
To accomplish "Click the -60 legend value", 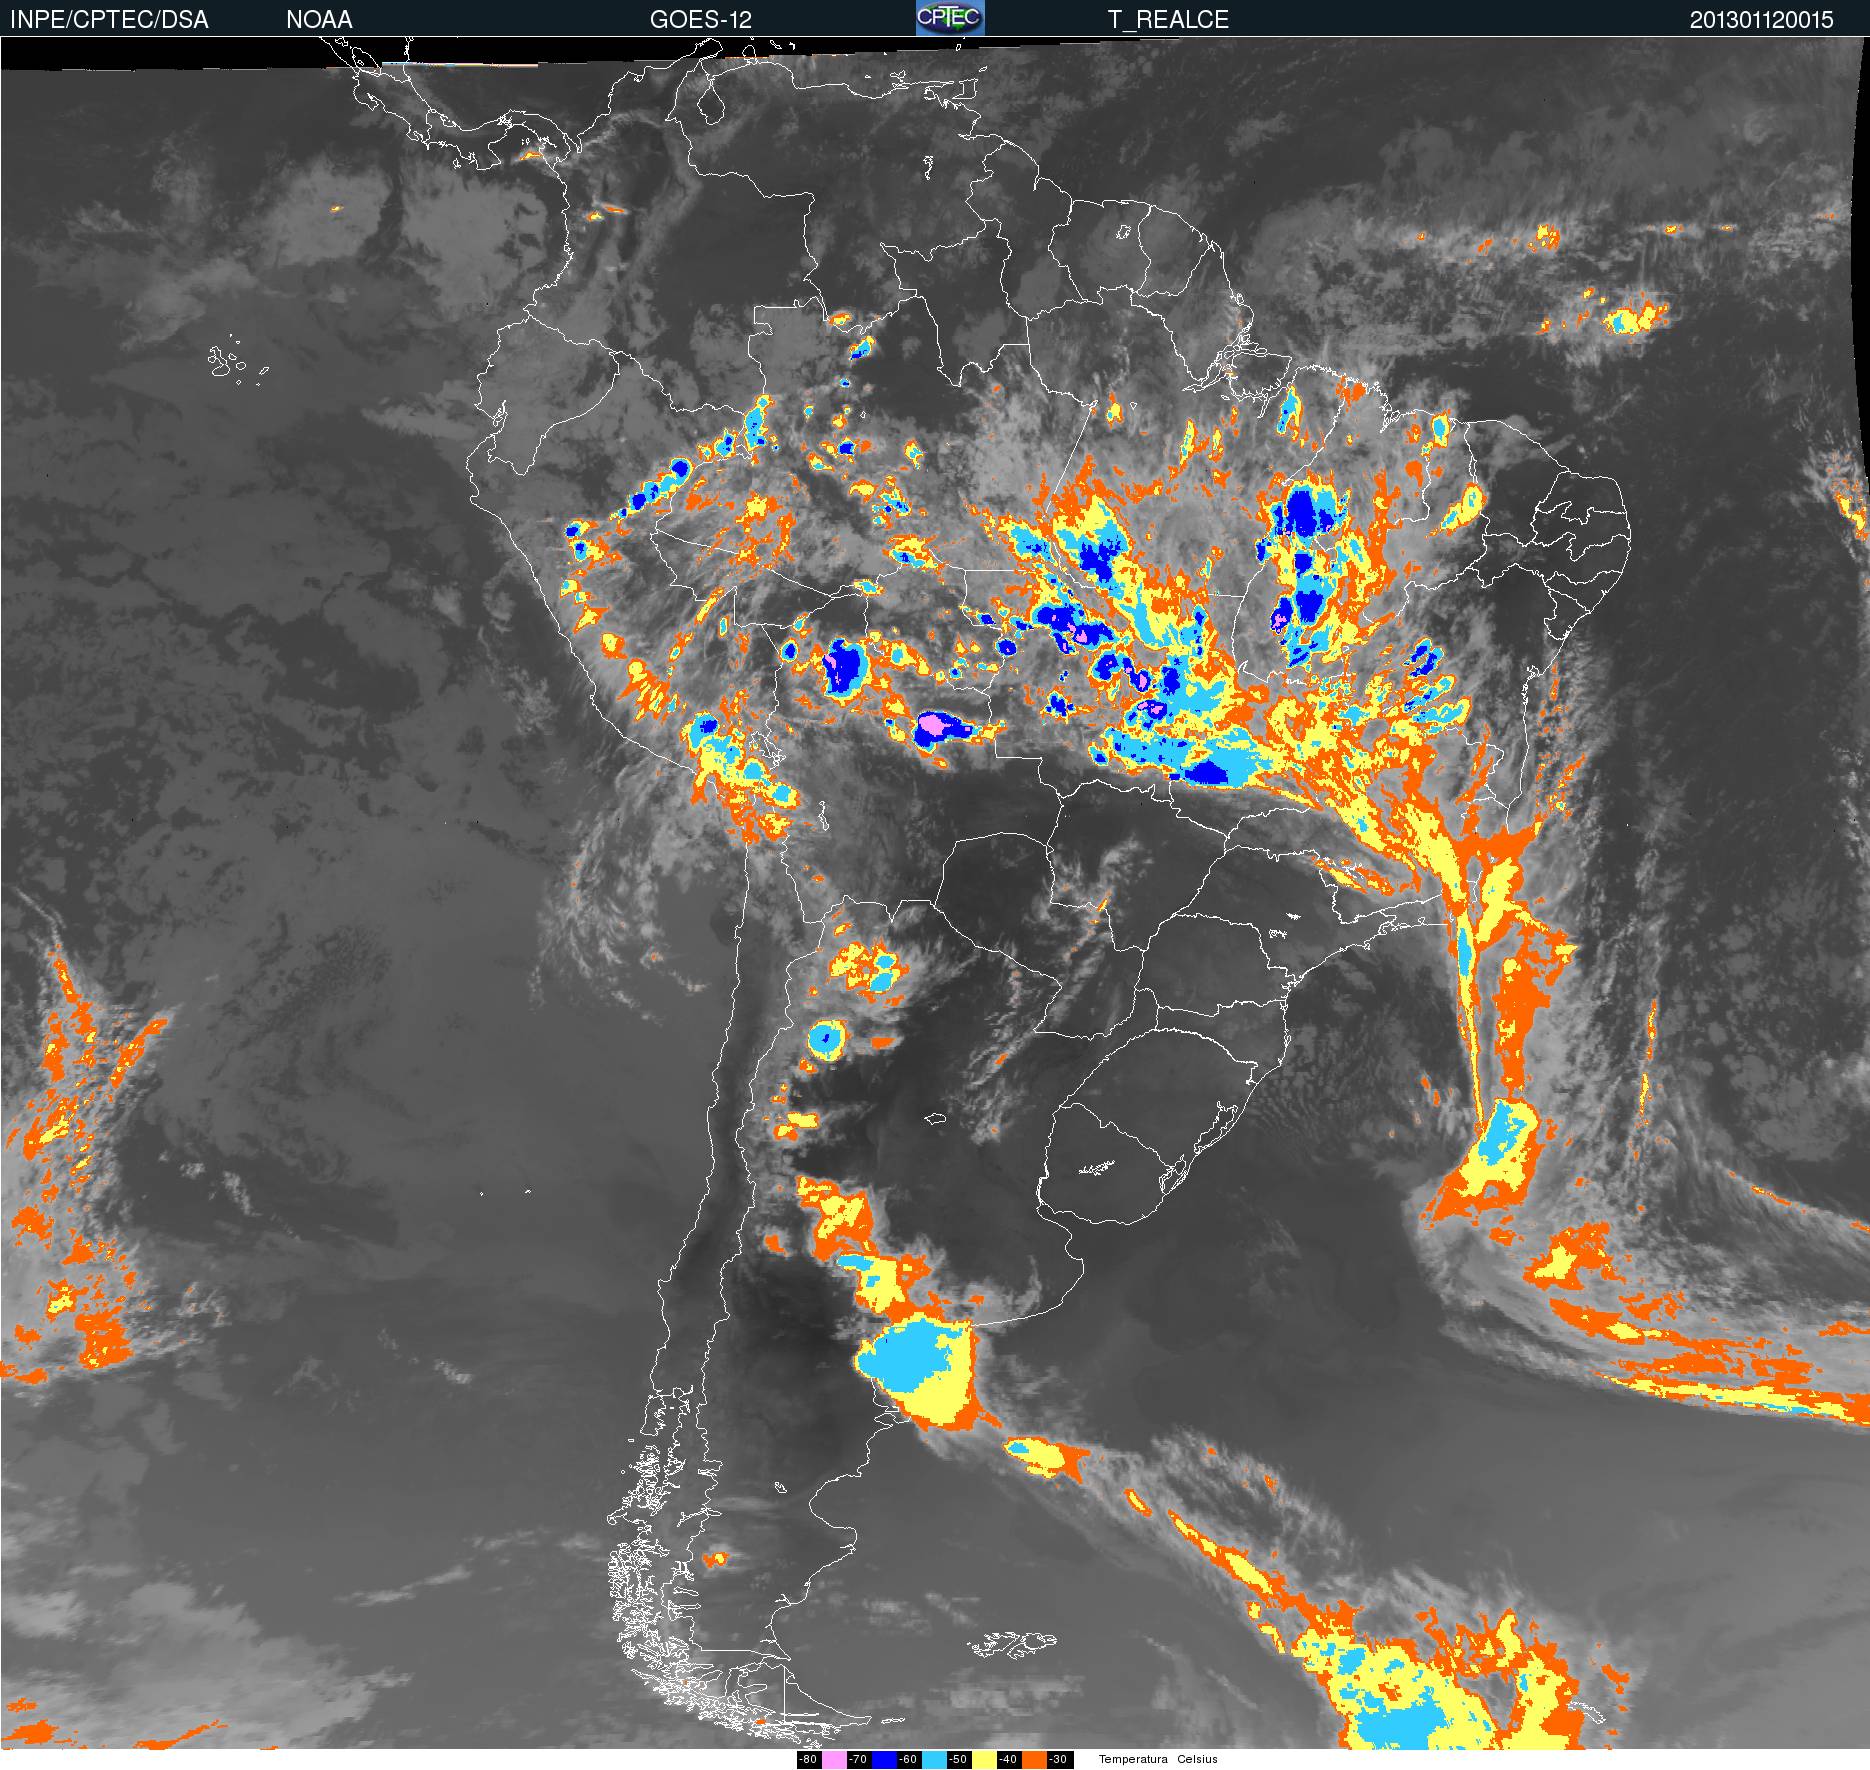I will 908,1760.
